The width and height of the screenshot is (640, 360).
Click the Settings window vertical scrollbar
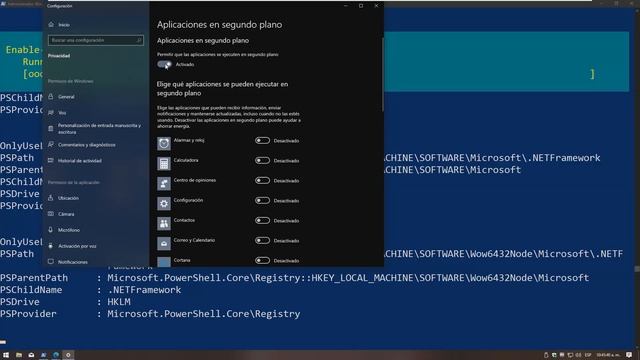[x=382, y=74]
